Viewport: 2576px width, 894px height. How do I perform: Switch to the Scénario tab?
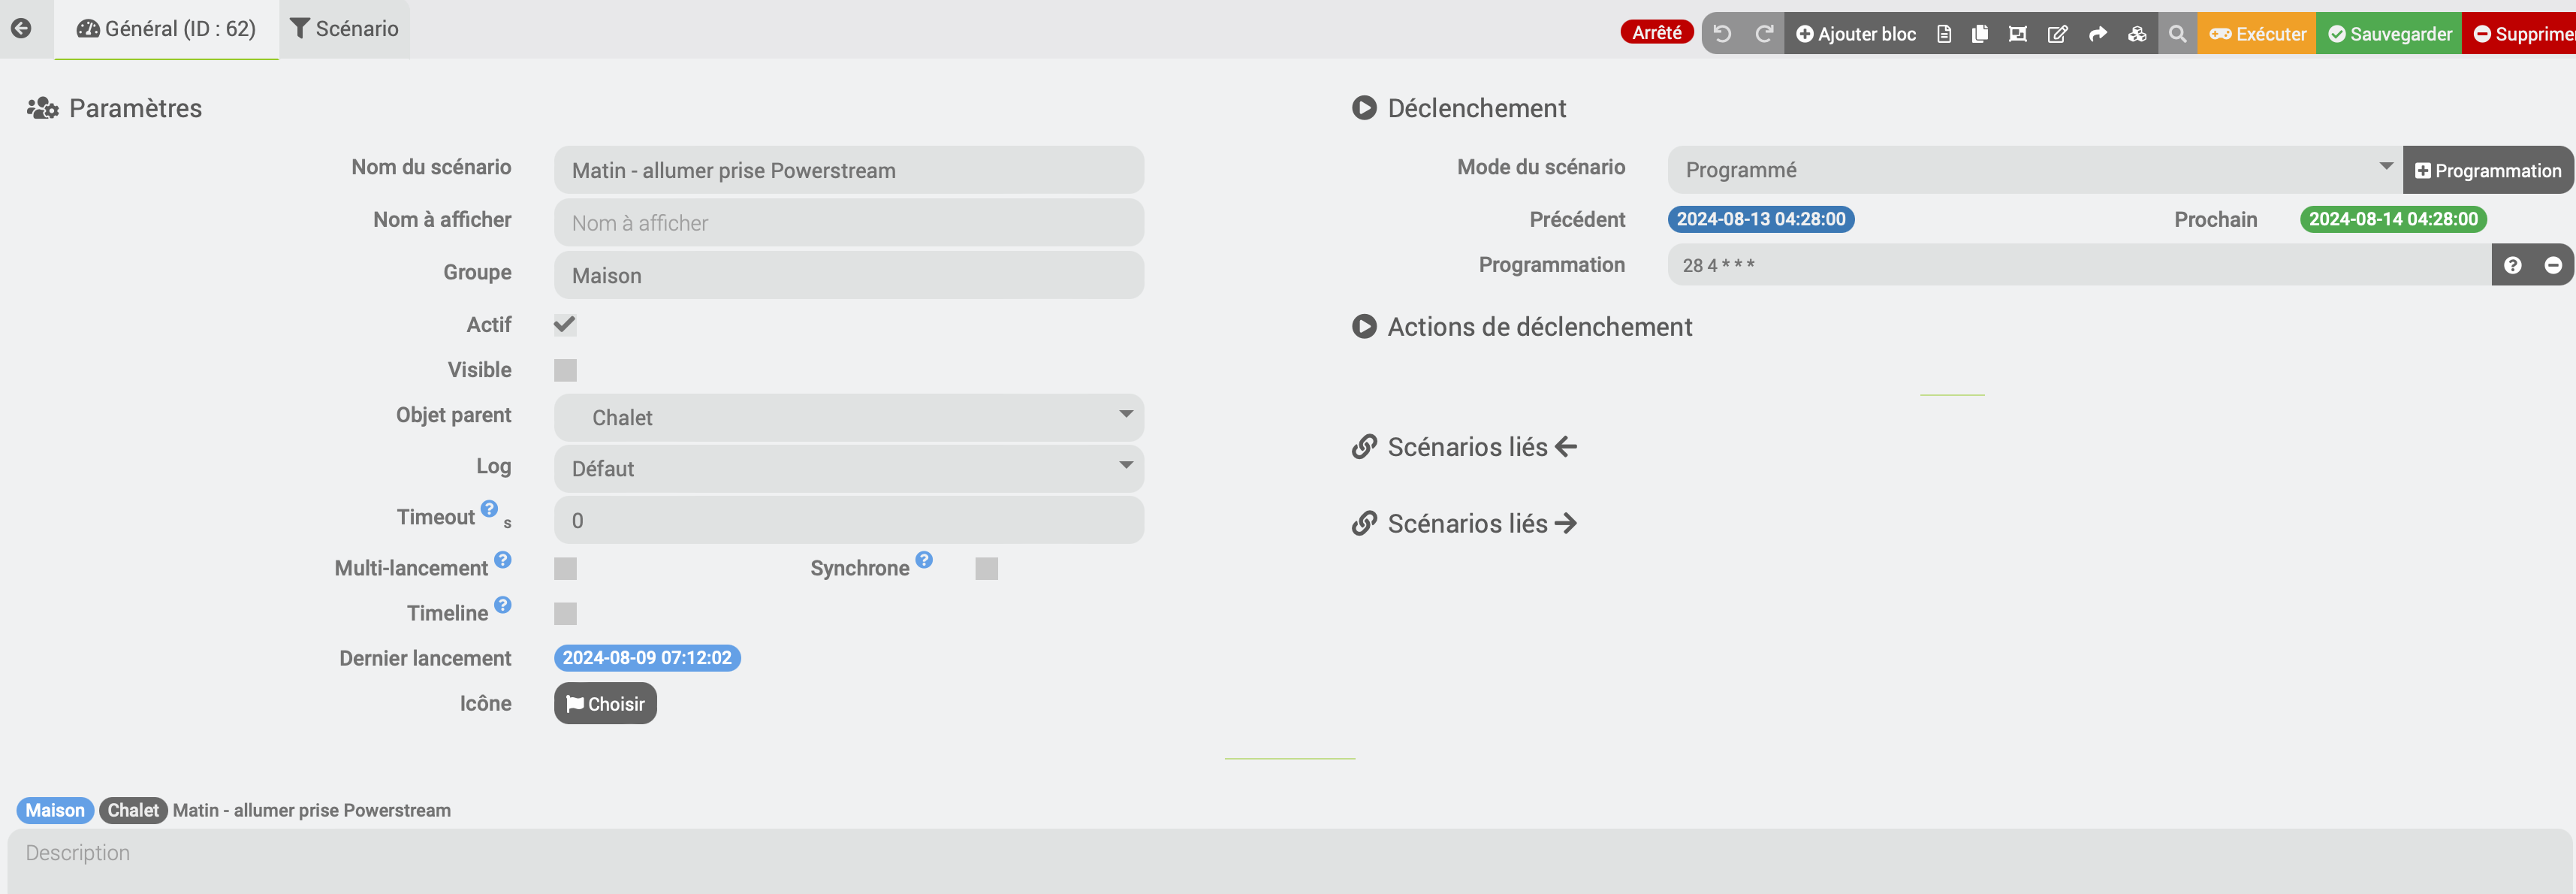pyautogui.click(x=344, y=29)
